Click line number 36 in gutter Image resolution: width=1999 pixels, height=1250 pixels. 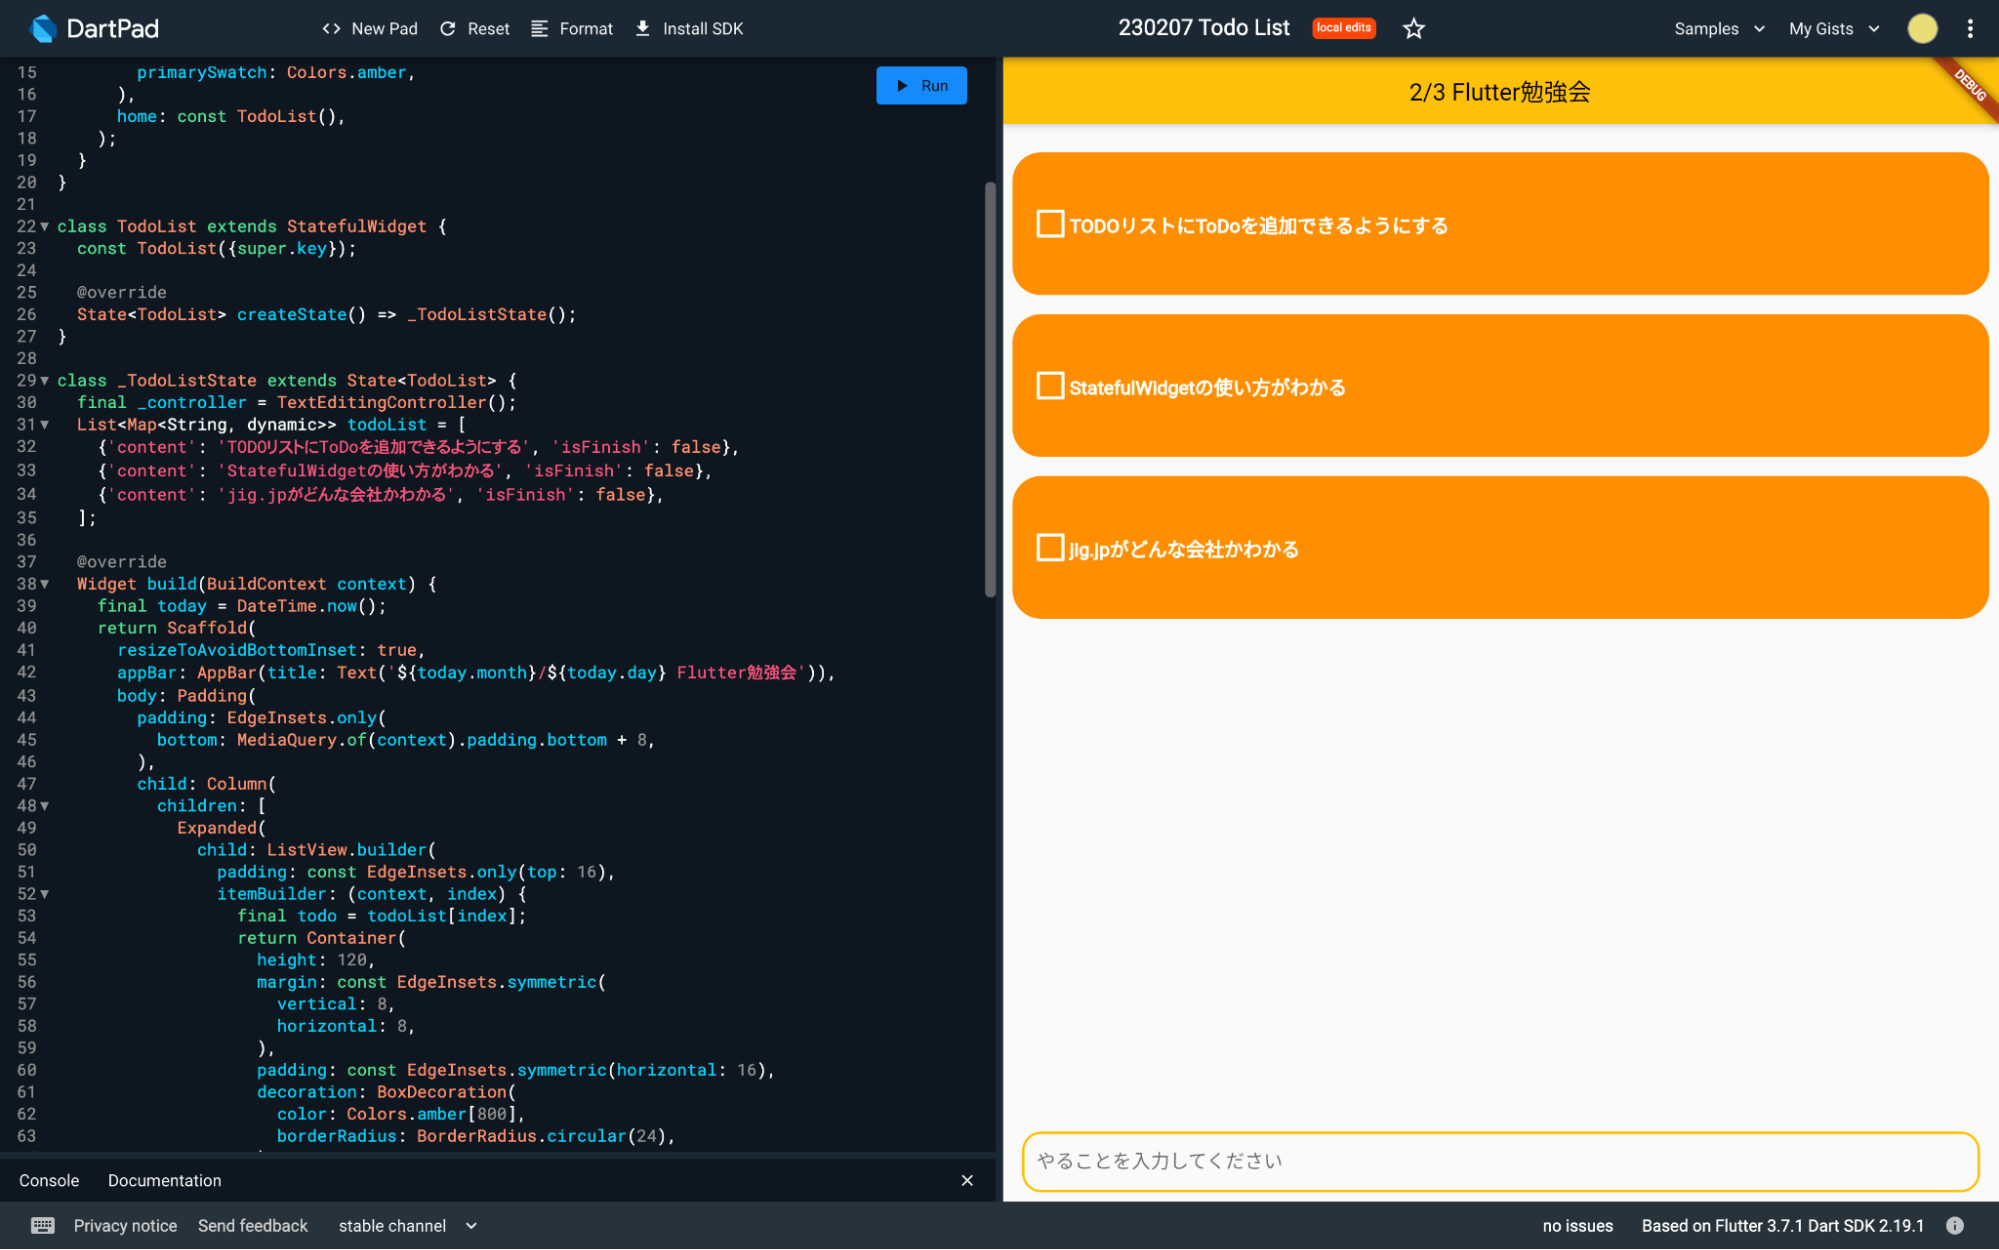[27, 540]
